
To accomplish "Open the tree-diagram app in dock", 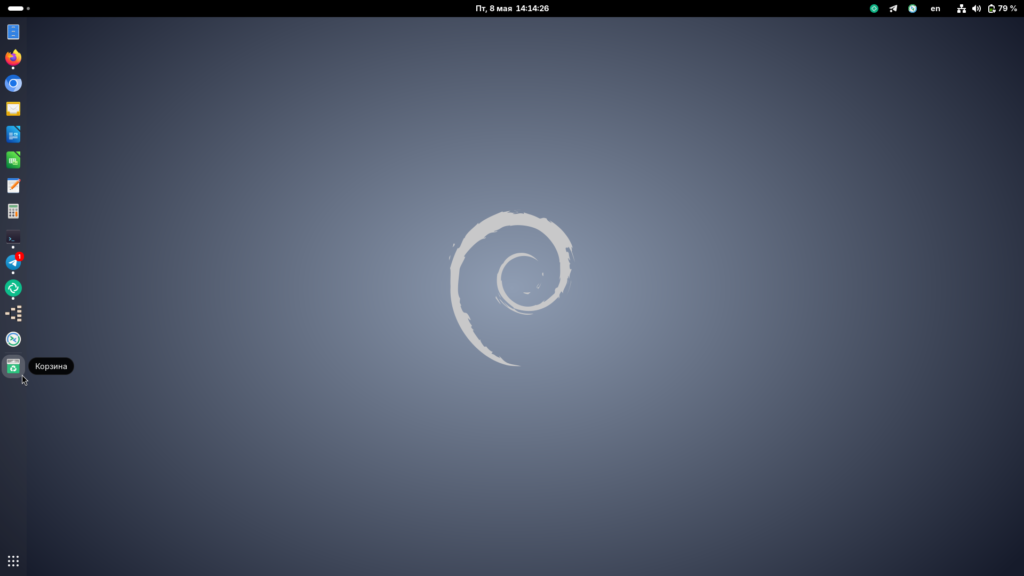I will coord(13,313).
